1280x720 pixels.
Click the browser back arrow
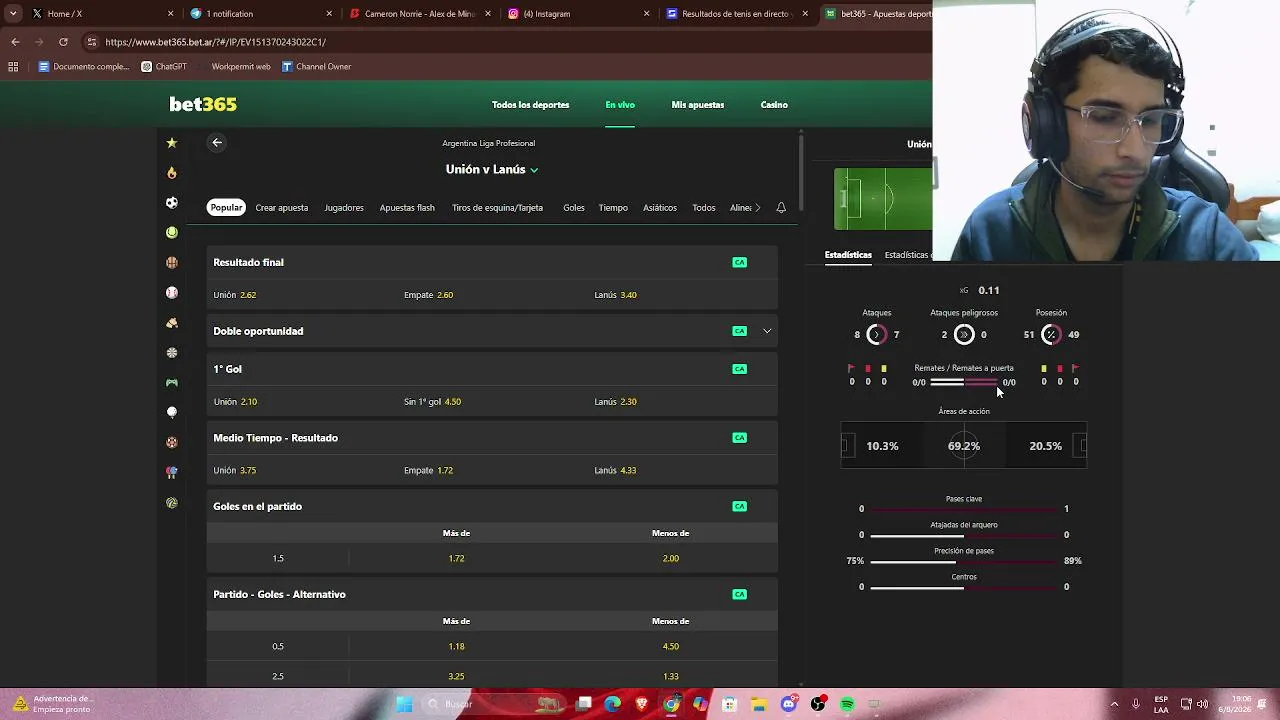pyautogui.click(x=15, y=42)
